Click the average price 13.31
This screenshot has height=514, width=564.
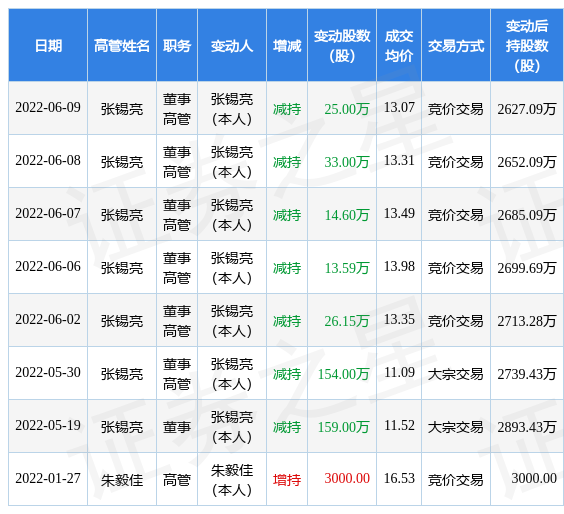pos(399,160)
